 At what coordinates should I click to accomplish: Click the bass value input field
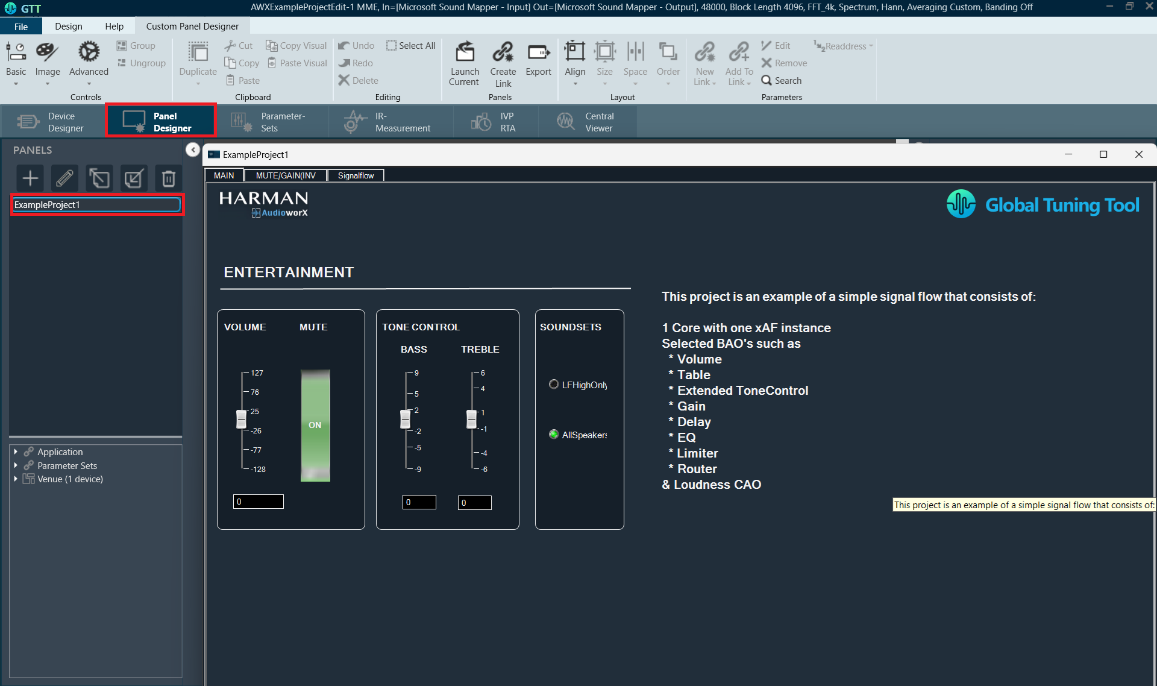point(419,502)
